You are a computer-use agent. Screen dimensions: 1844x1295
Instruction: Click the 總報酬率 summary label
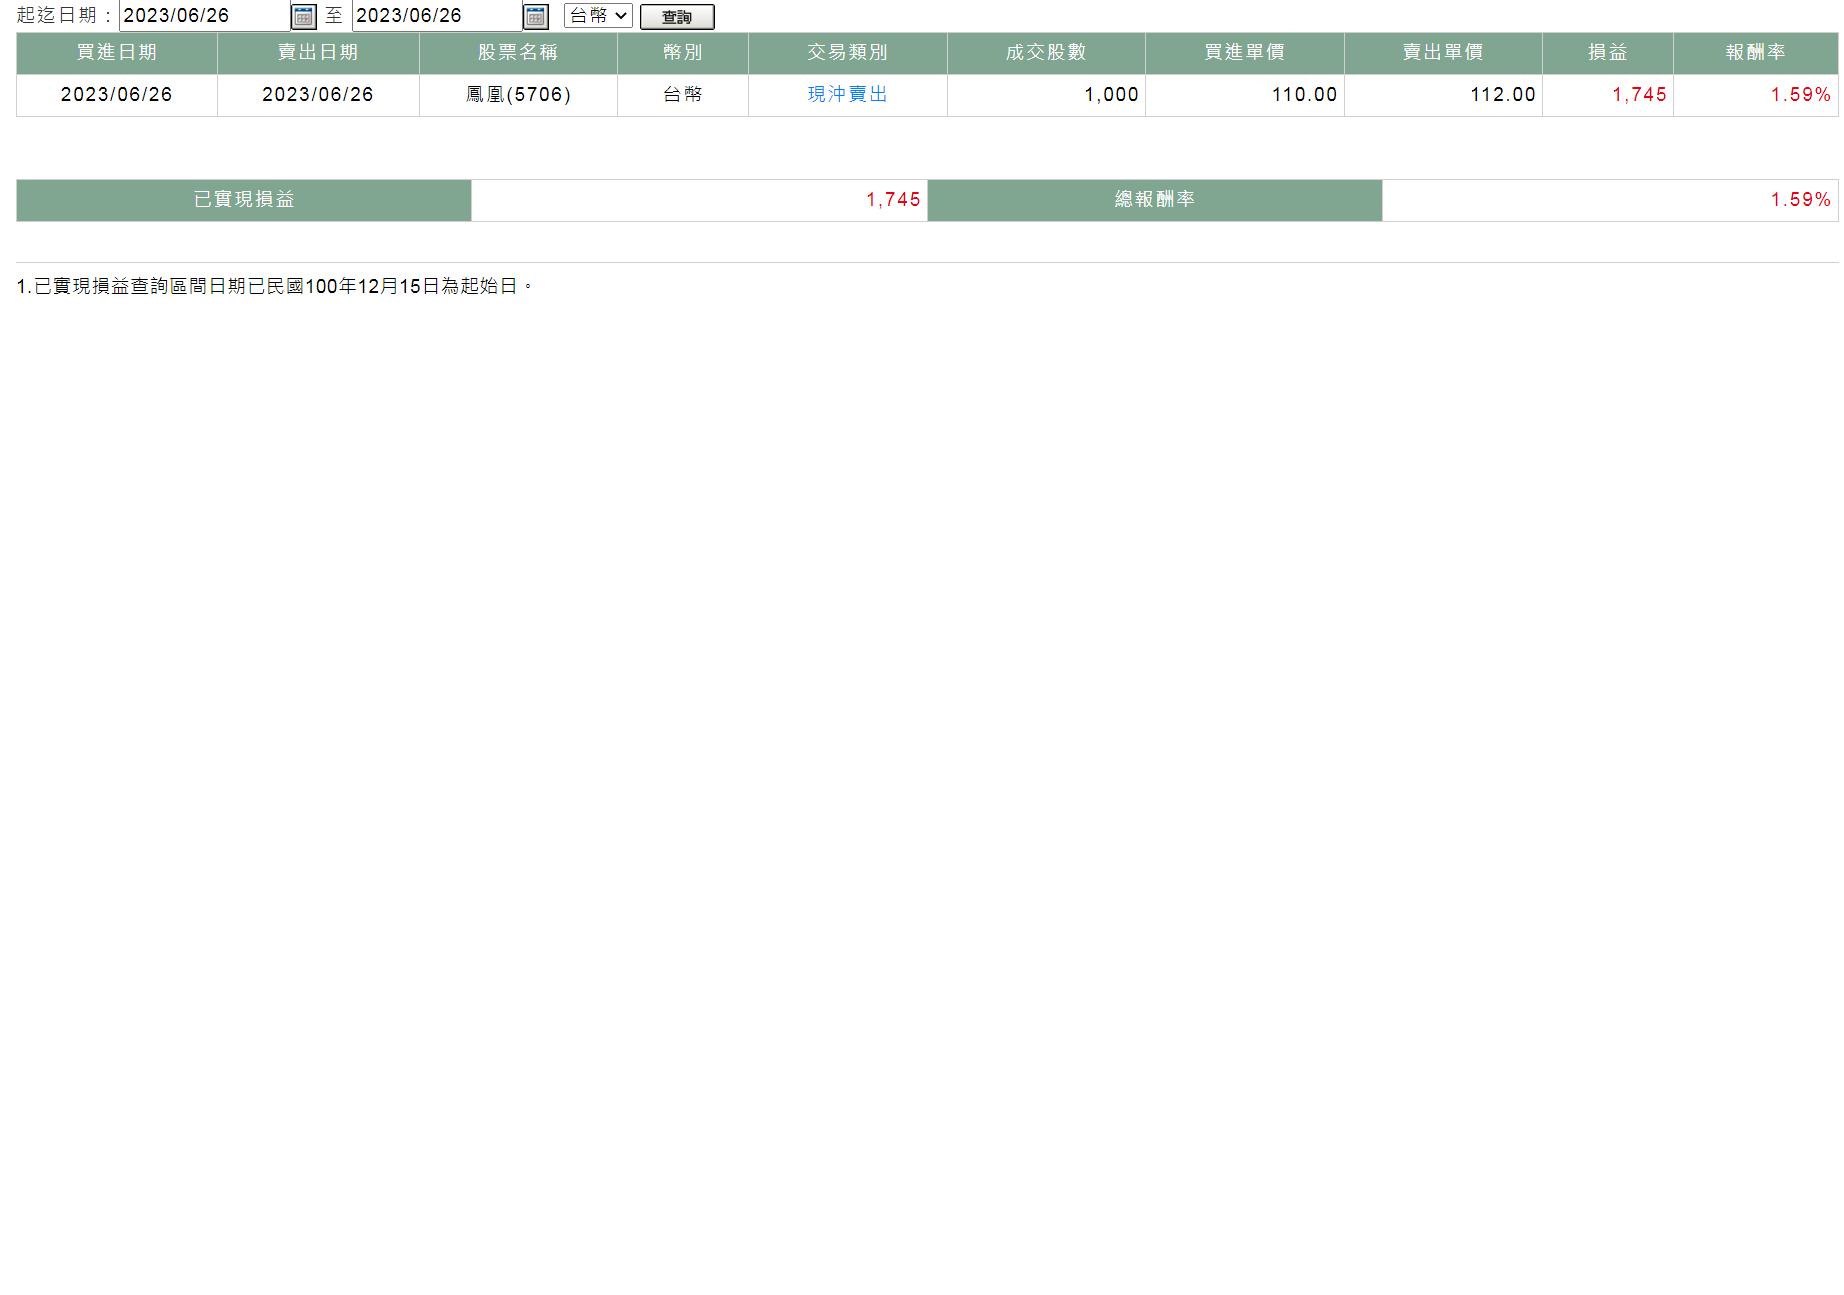(1155, 200)
